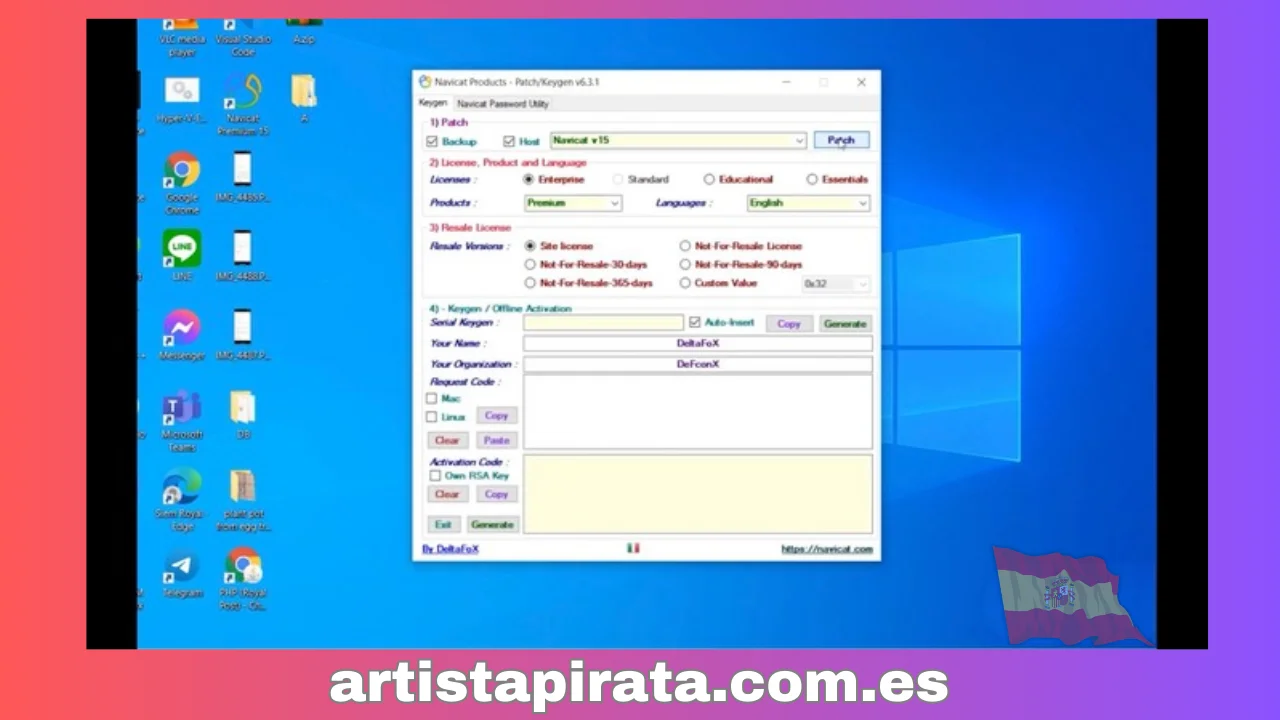
Task: Launch Telegram desktop shortcut
Action: click(182, 573)
